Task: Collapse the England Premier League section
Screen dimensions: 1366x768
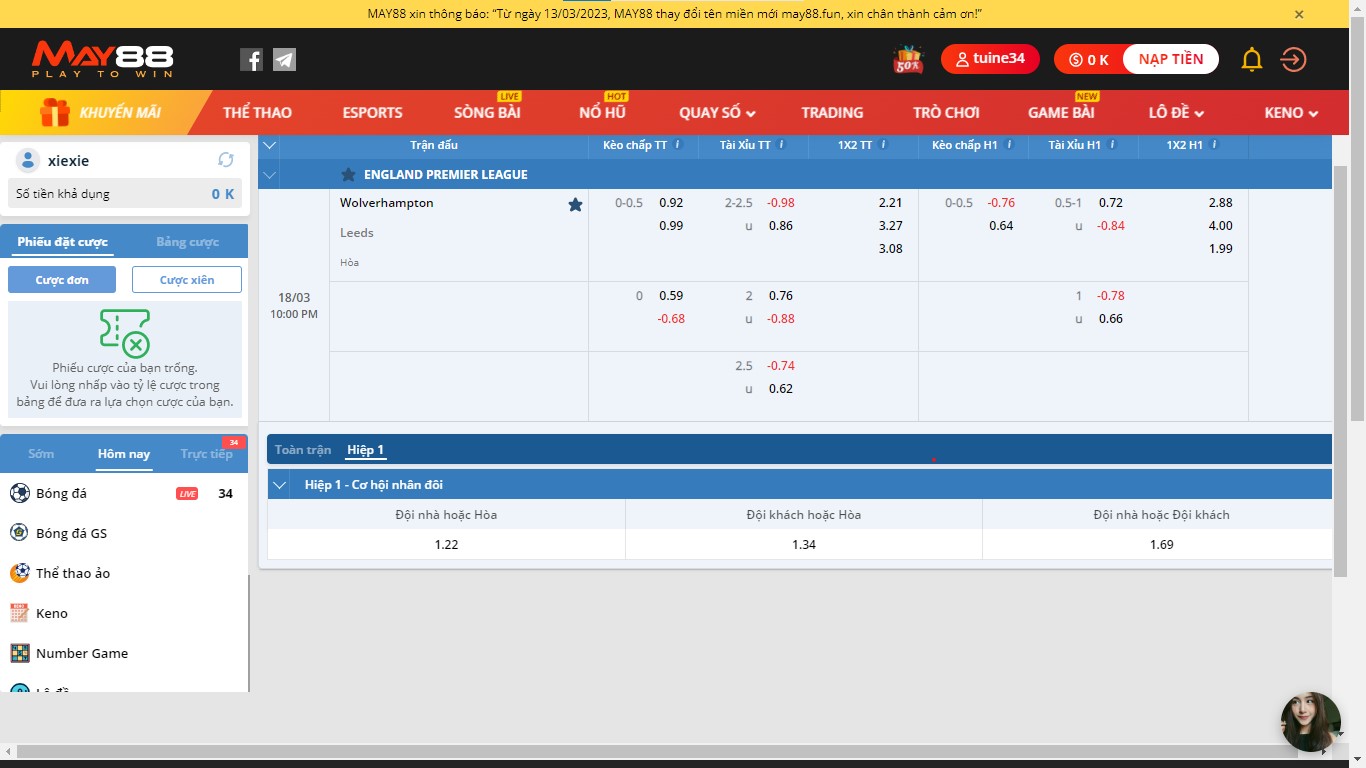Action: coord(268,174)
